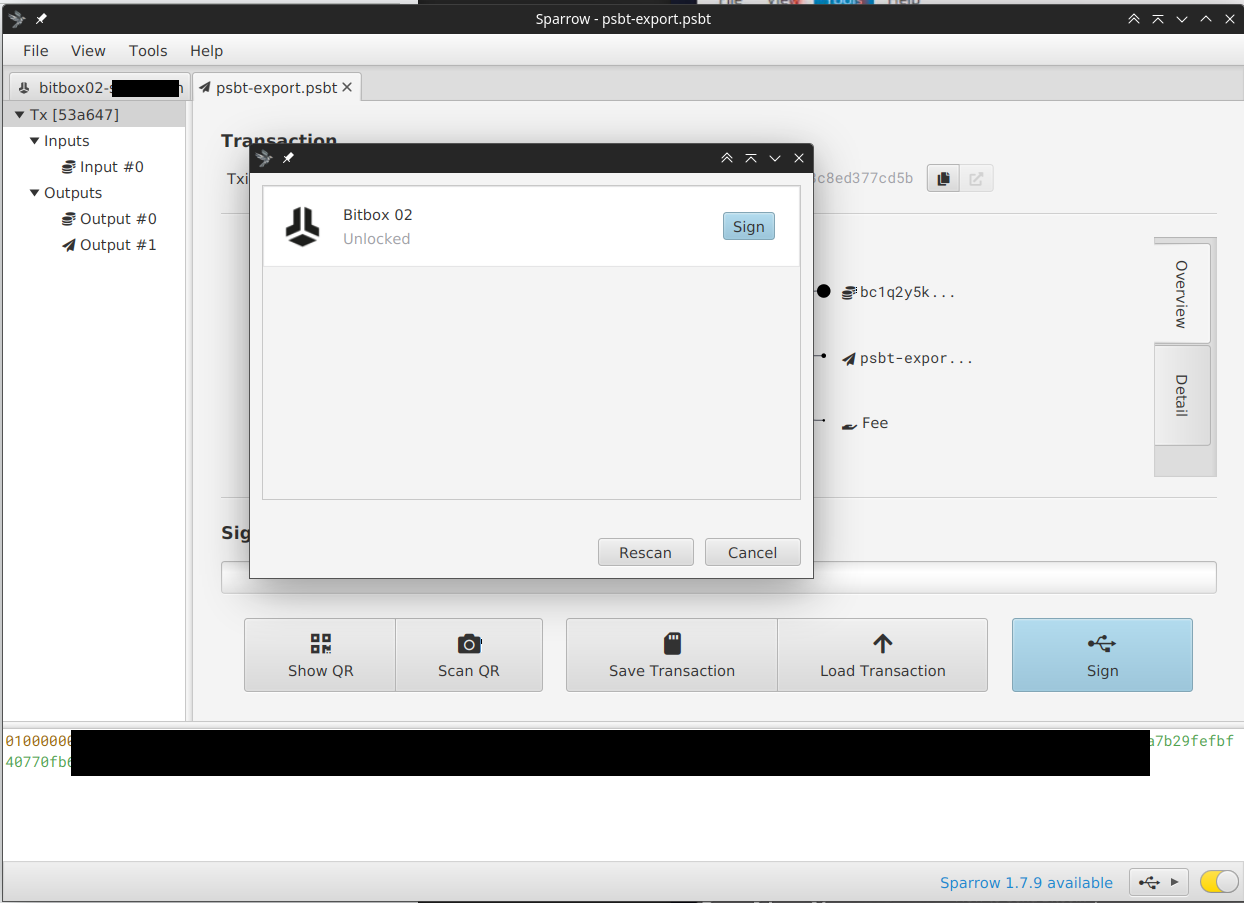Click the Save Transaction SD card icon
This screenshot has height=903, width=1244.
tap(672, 643)
